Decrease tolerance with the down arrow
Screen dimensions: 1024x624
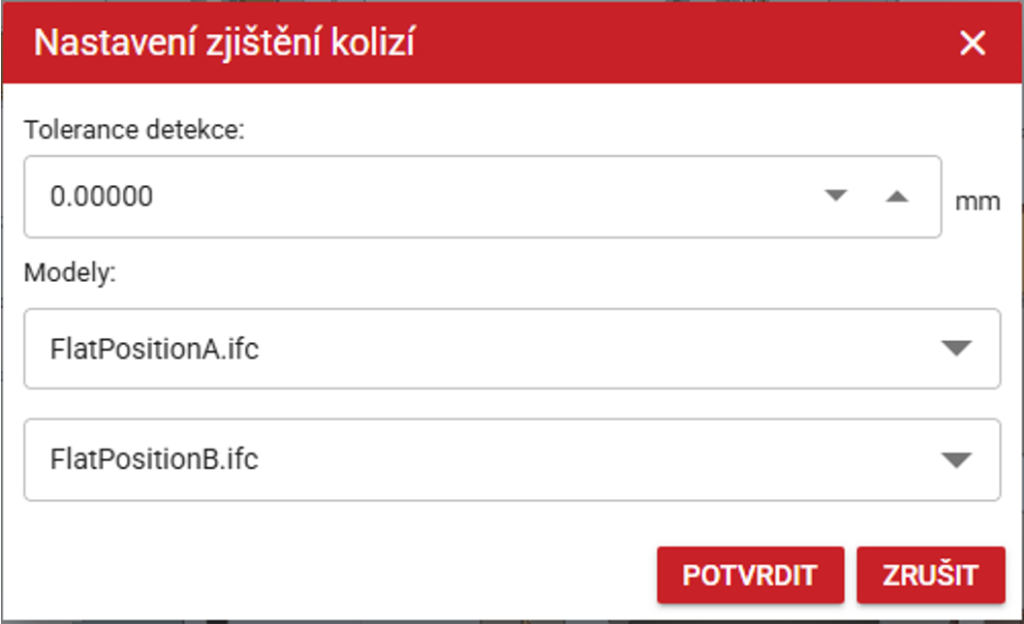(x=836, y=196)
